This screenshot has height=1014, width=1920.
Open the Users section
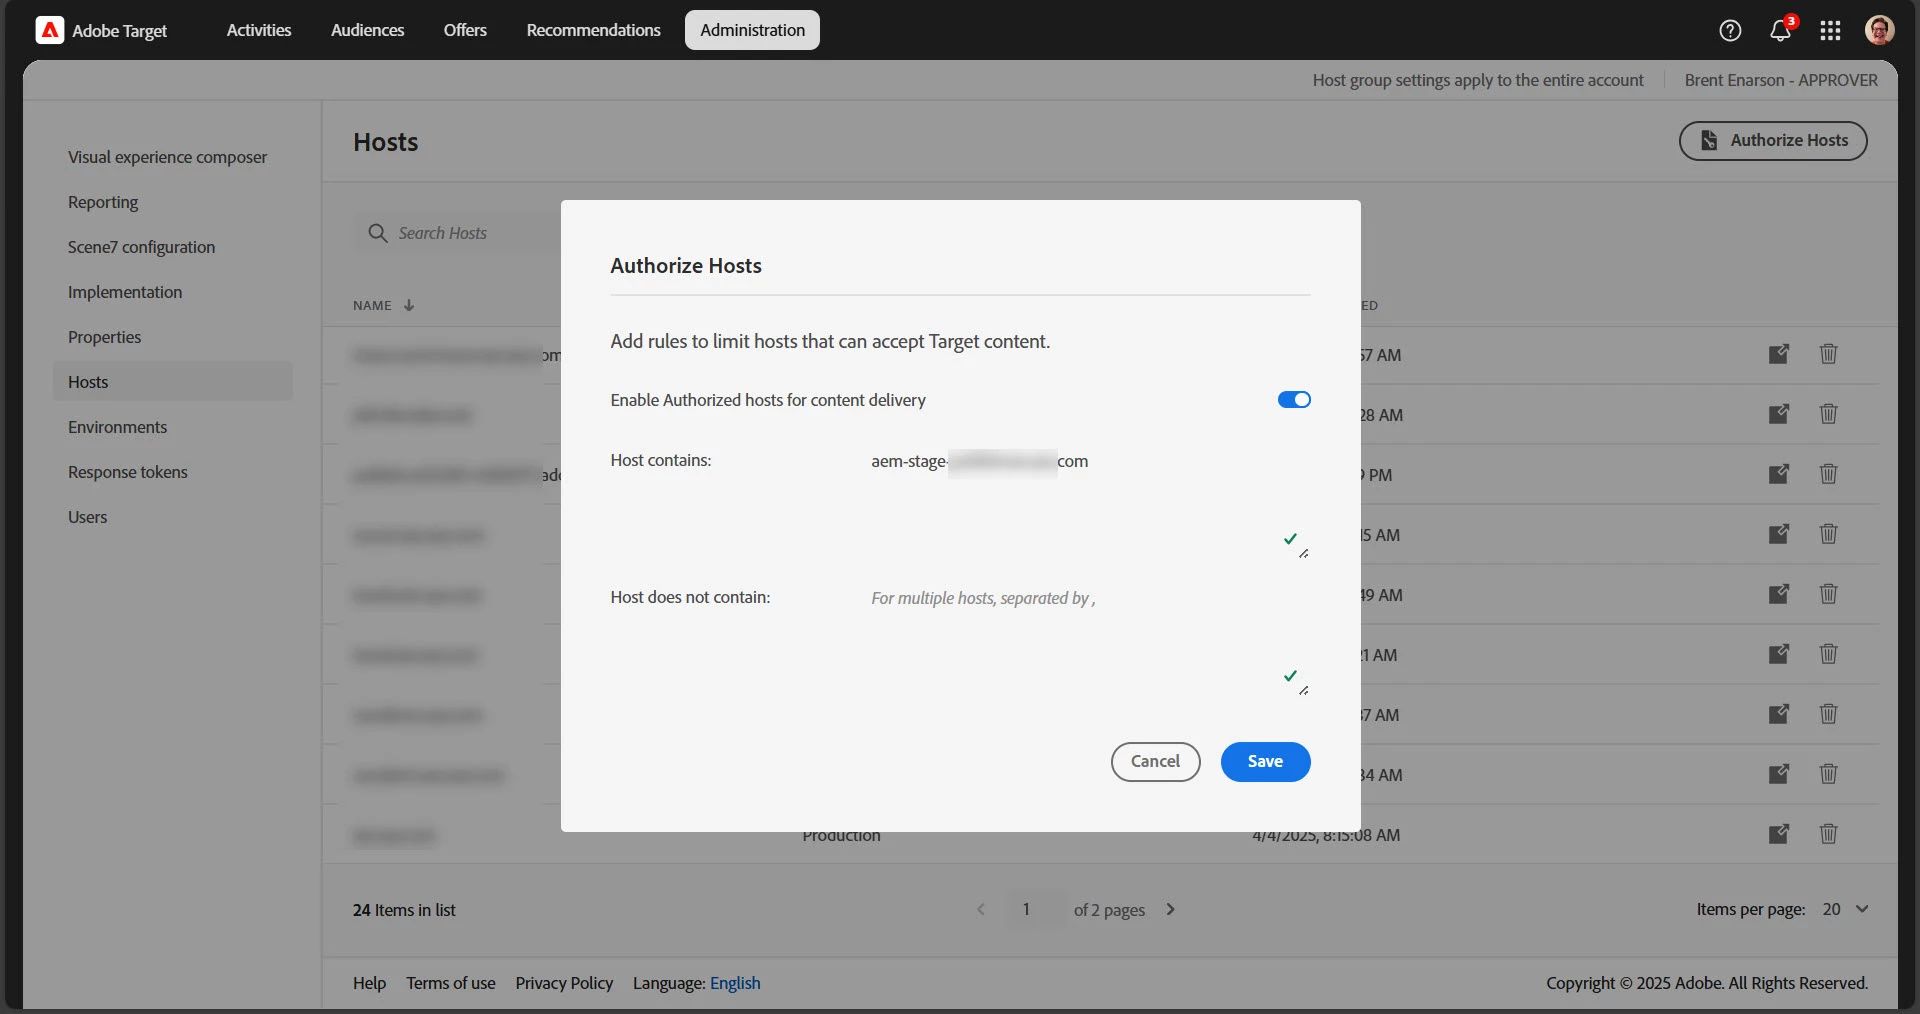[88, 517]
